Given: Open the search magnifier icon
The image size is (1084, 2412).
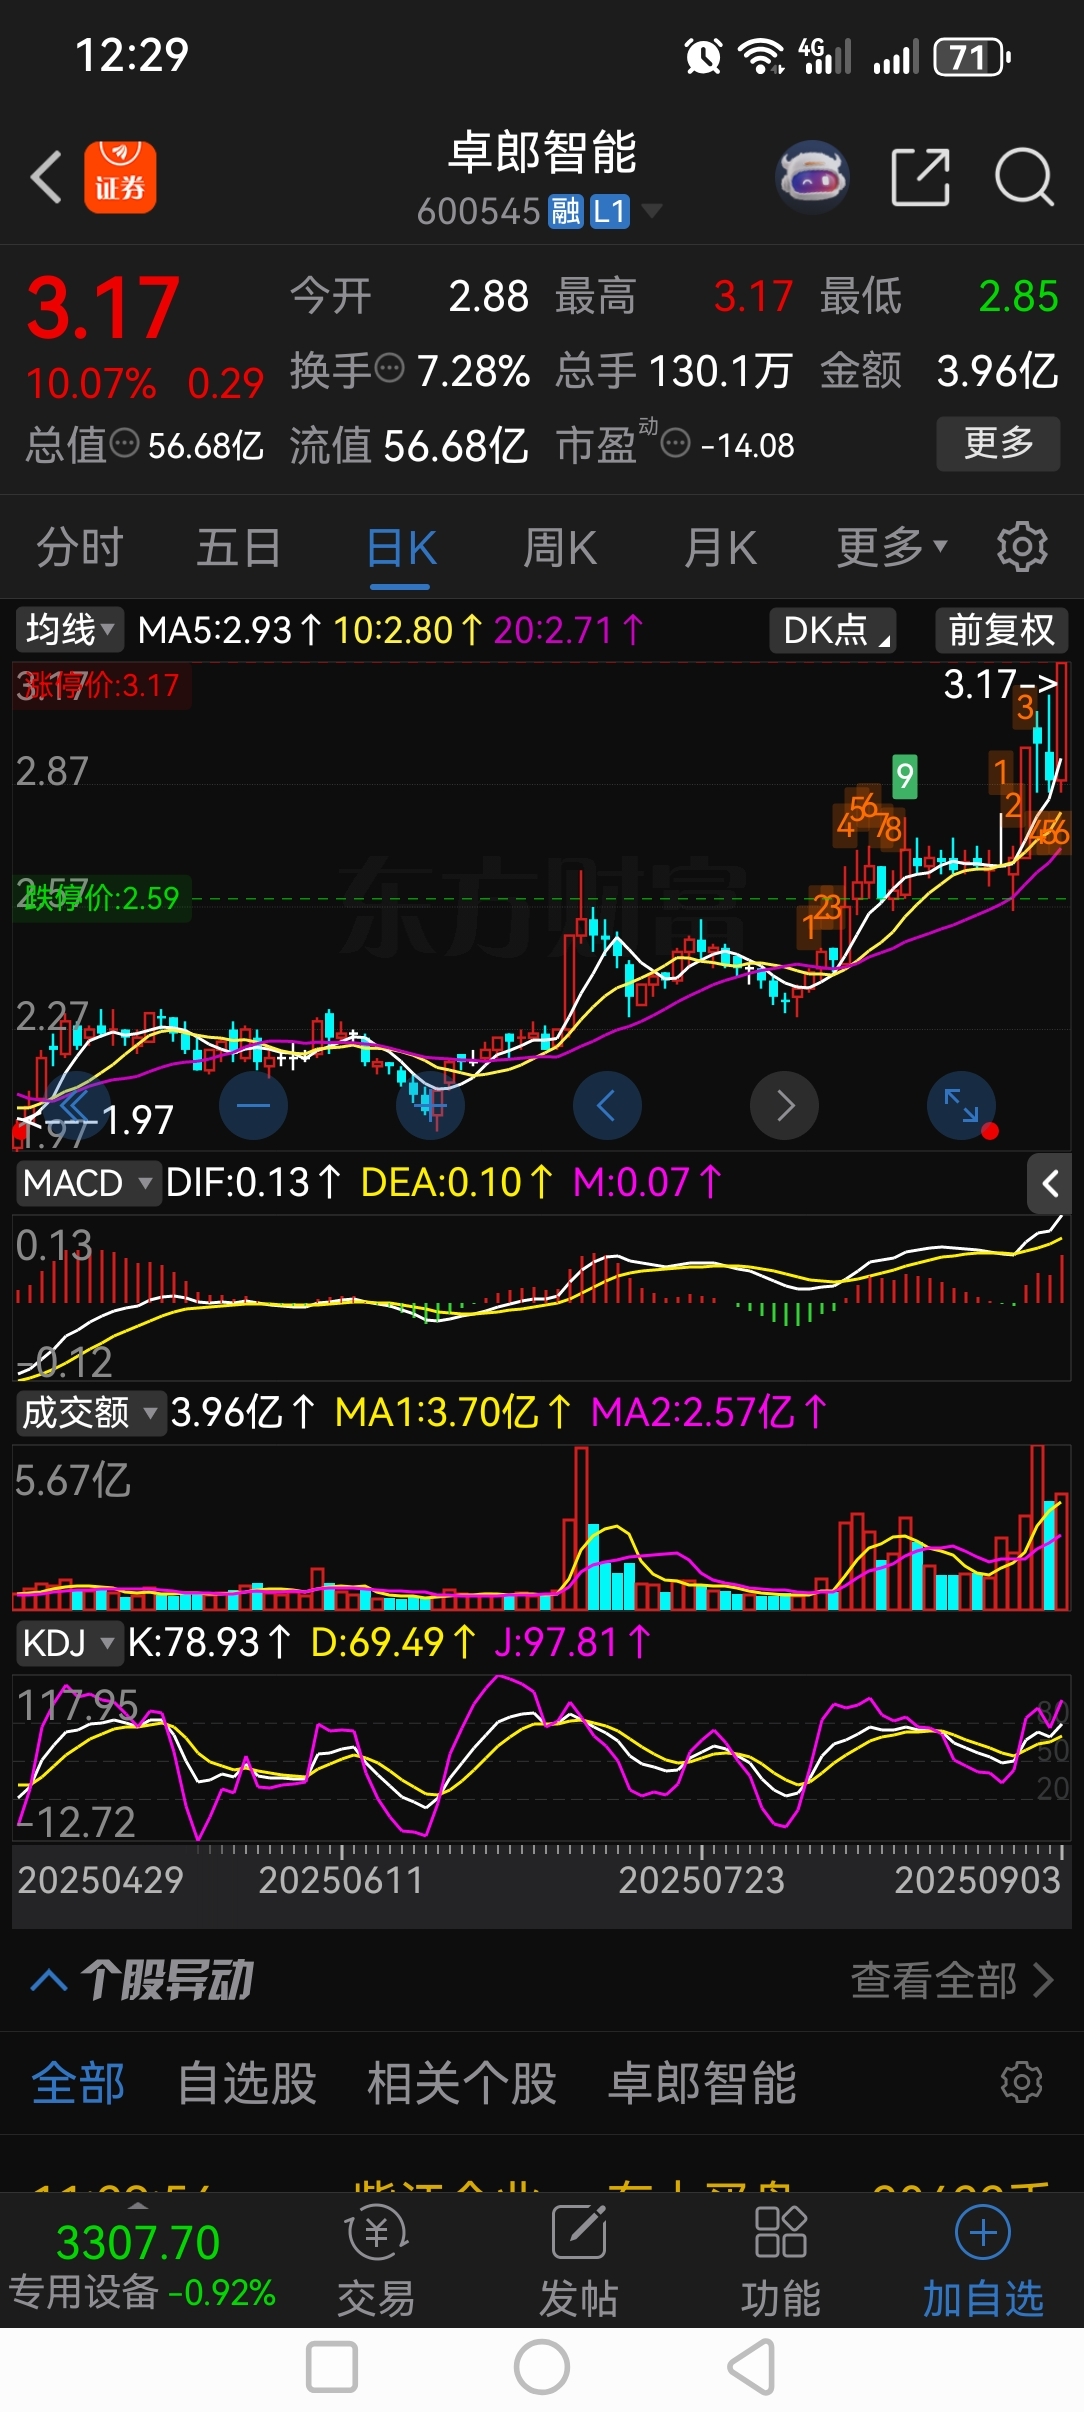Looking at the screenshot, I should pyautogui.click(x=1024, y=178).
